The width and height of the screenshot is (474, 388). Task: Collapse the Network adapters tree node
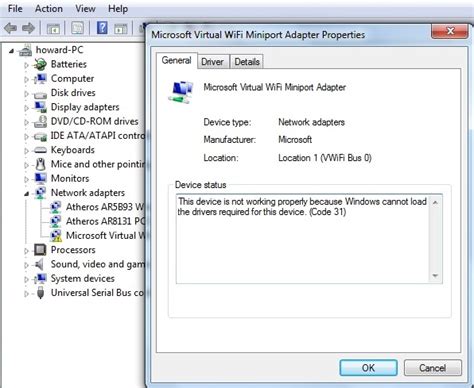[x=26, y=194]
